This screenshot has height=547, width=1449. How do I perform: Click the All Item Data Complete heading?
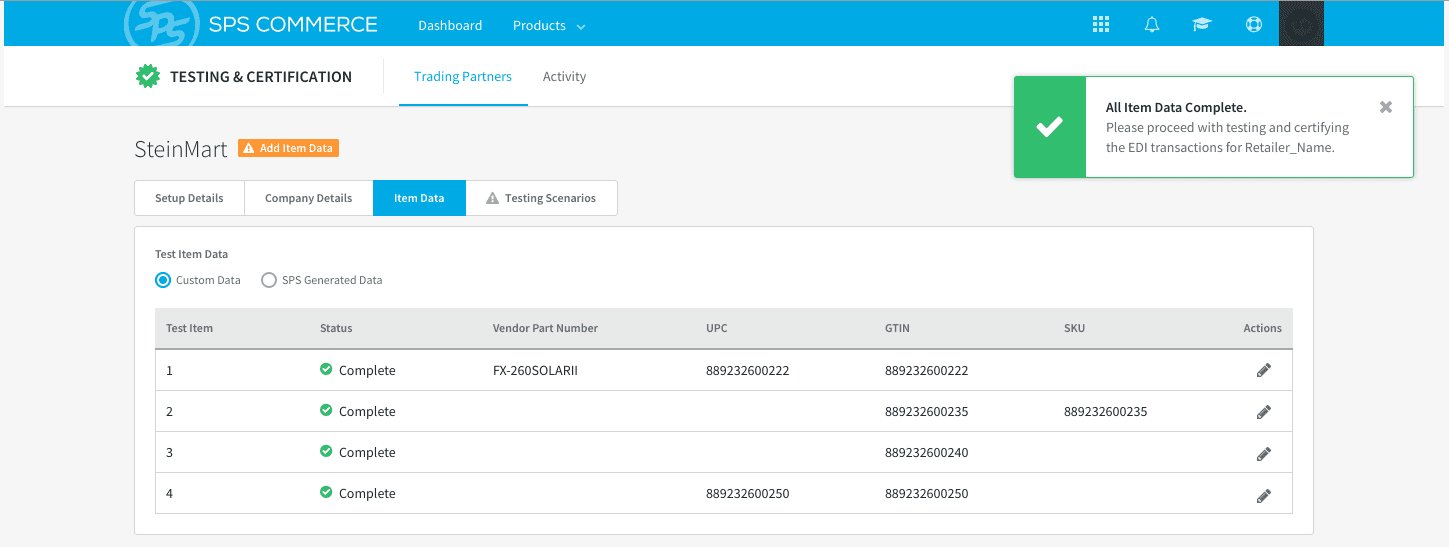(x=1176, y=107)
